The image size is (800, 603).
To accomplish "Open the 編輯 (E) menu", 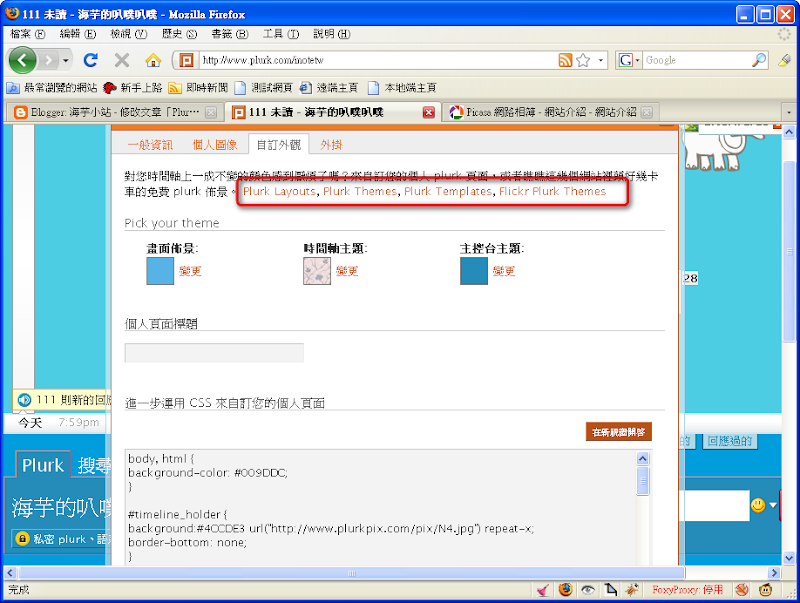I will tap(78, 34).
